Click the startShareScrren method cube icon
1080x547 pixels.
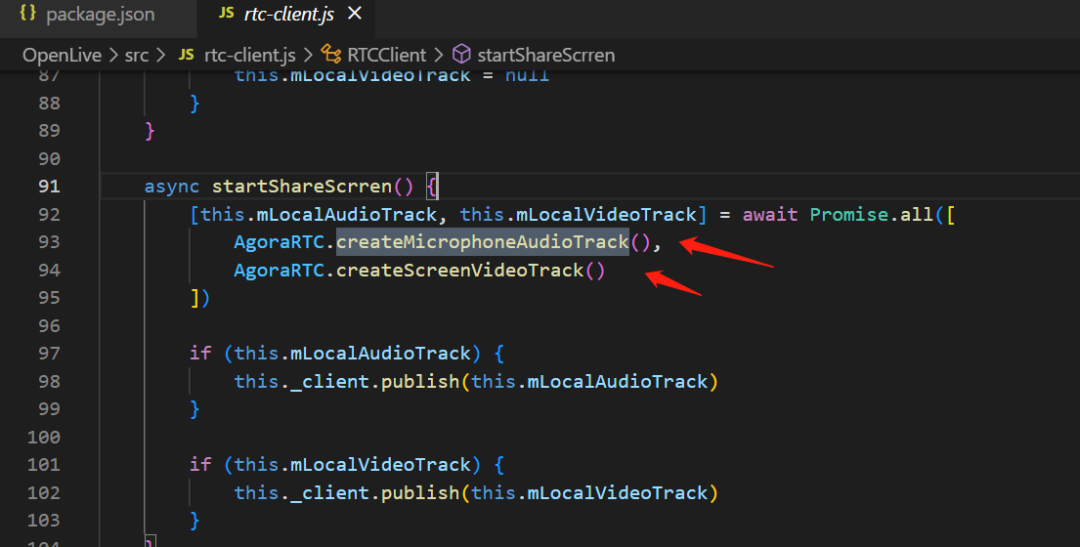click(461, 54)
